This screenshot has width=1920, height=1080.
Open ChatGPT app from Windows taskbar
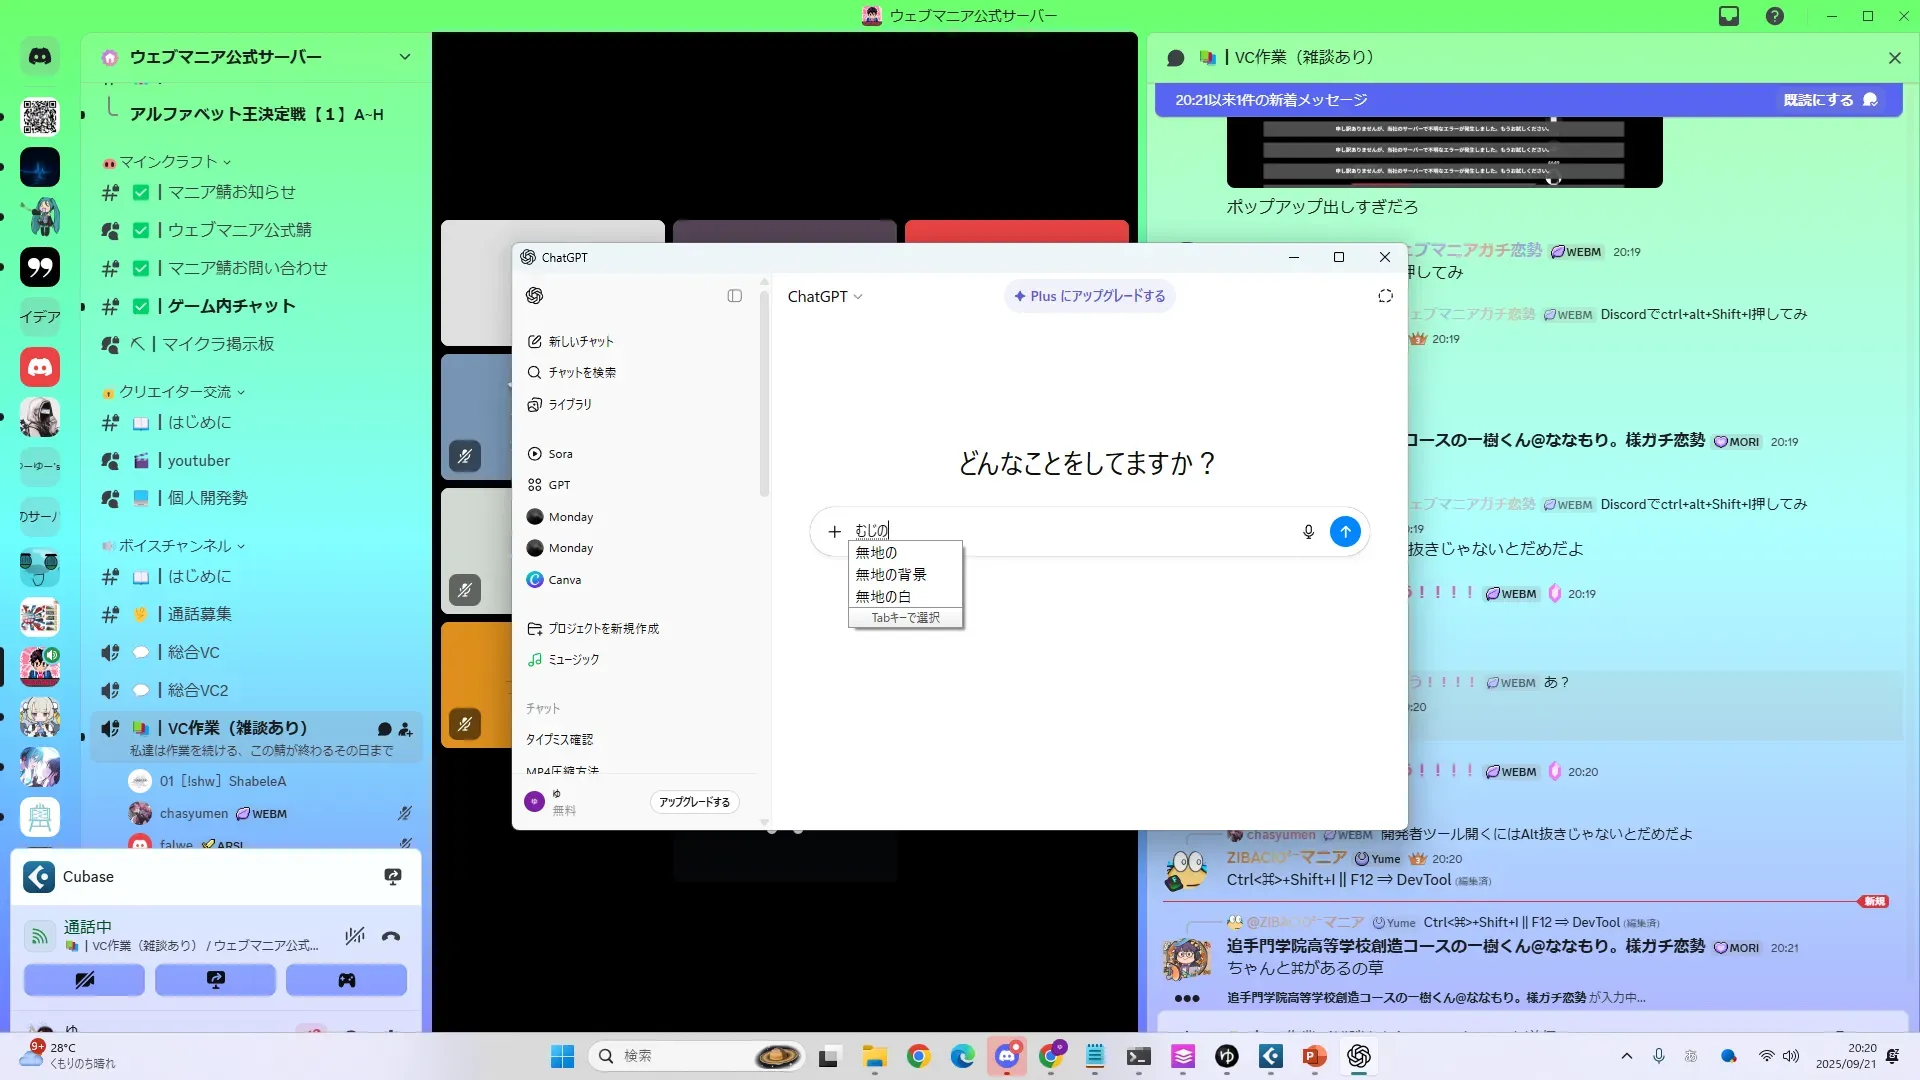coord(1358,1056)
